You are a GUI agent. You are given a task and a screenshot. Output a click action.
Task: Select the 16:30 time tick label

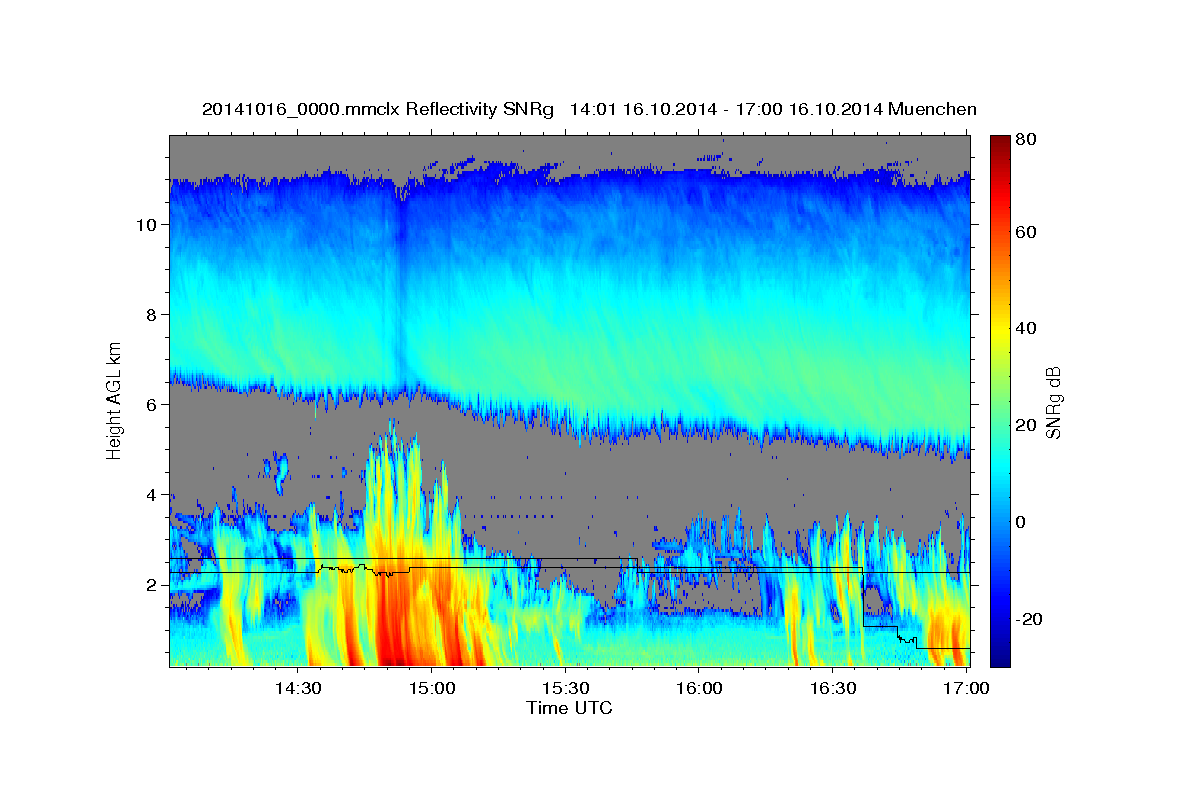[832, 688]
